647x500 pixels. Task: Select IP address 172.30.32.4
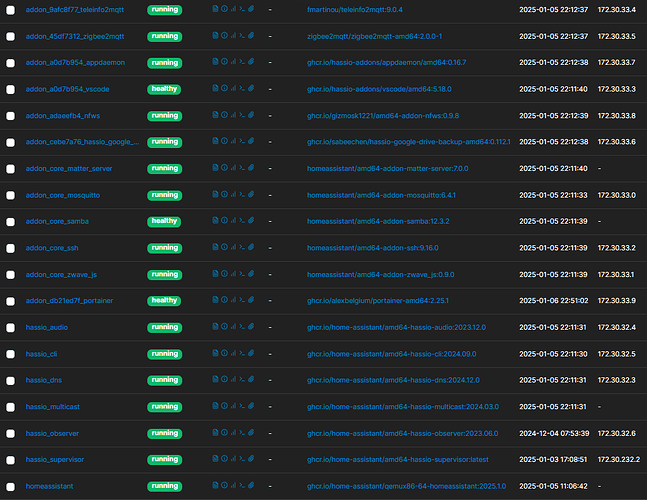pos(616,327)
